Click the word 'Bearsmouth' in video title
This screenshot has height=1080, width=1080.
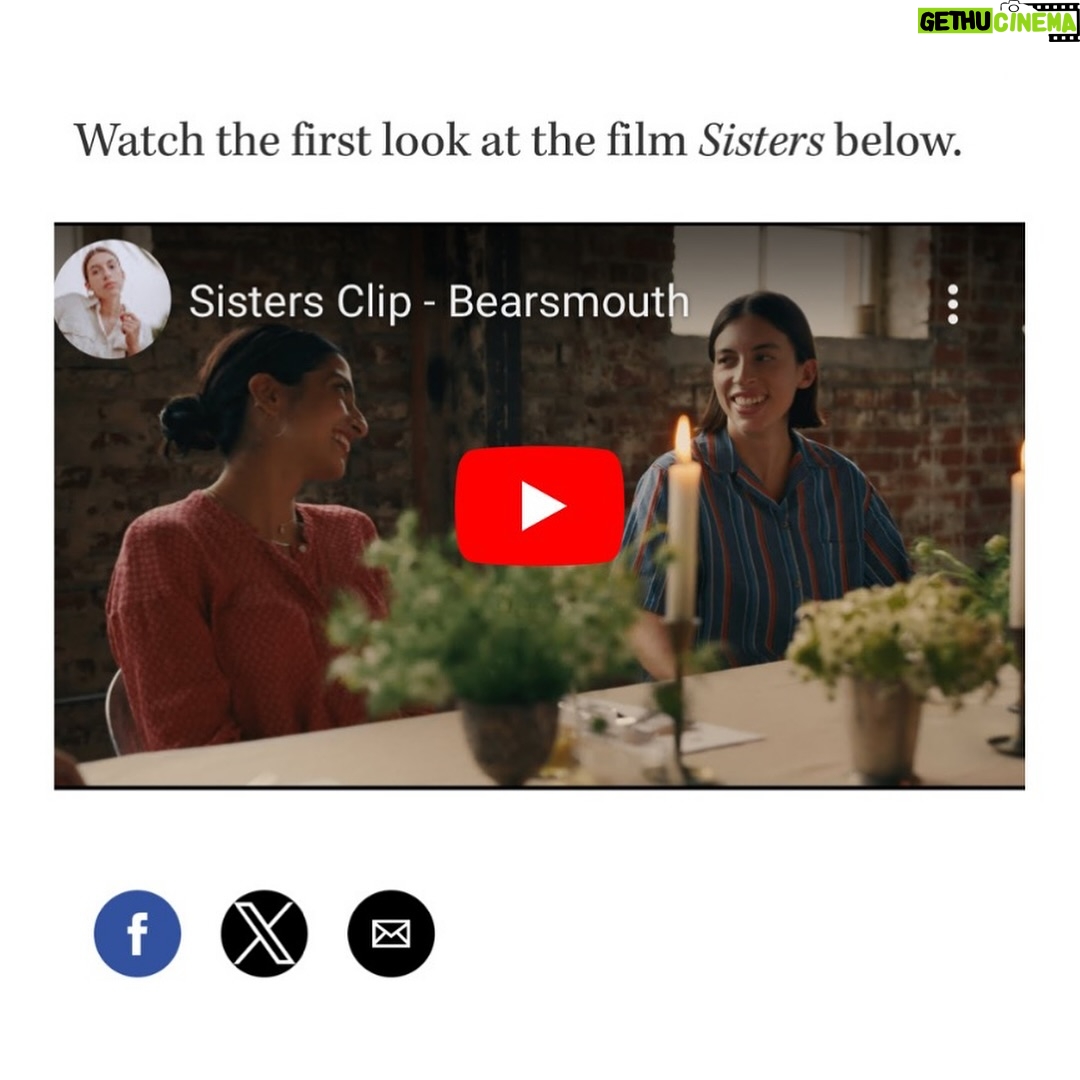click(569, 302)
